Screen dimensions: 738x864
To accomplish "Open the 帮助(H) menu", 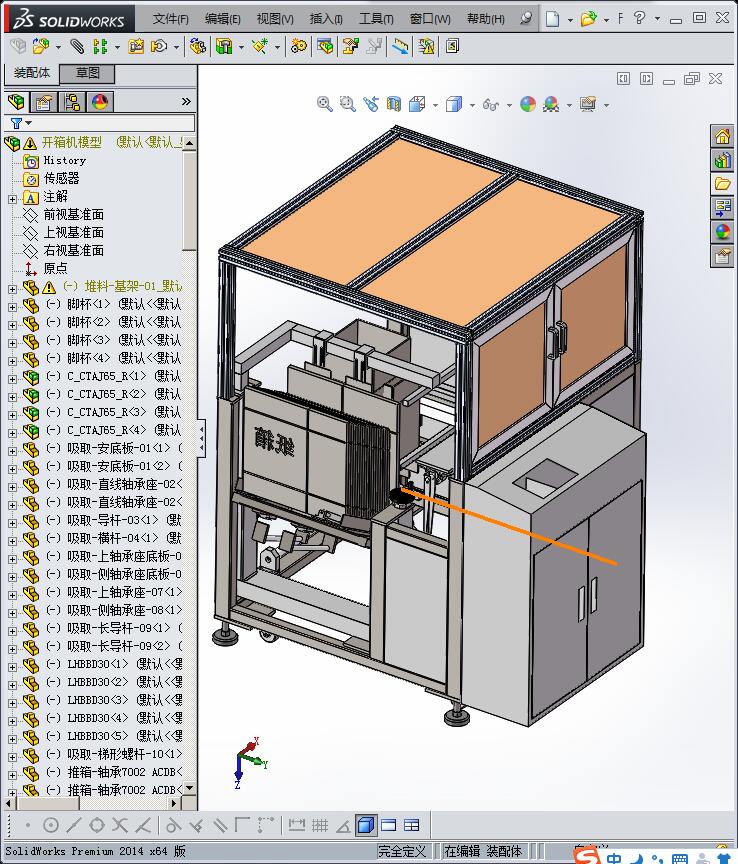I will [x=485, y=19].
